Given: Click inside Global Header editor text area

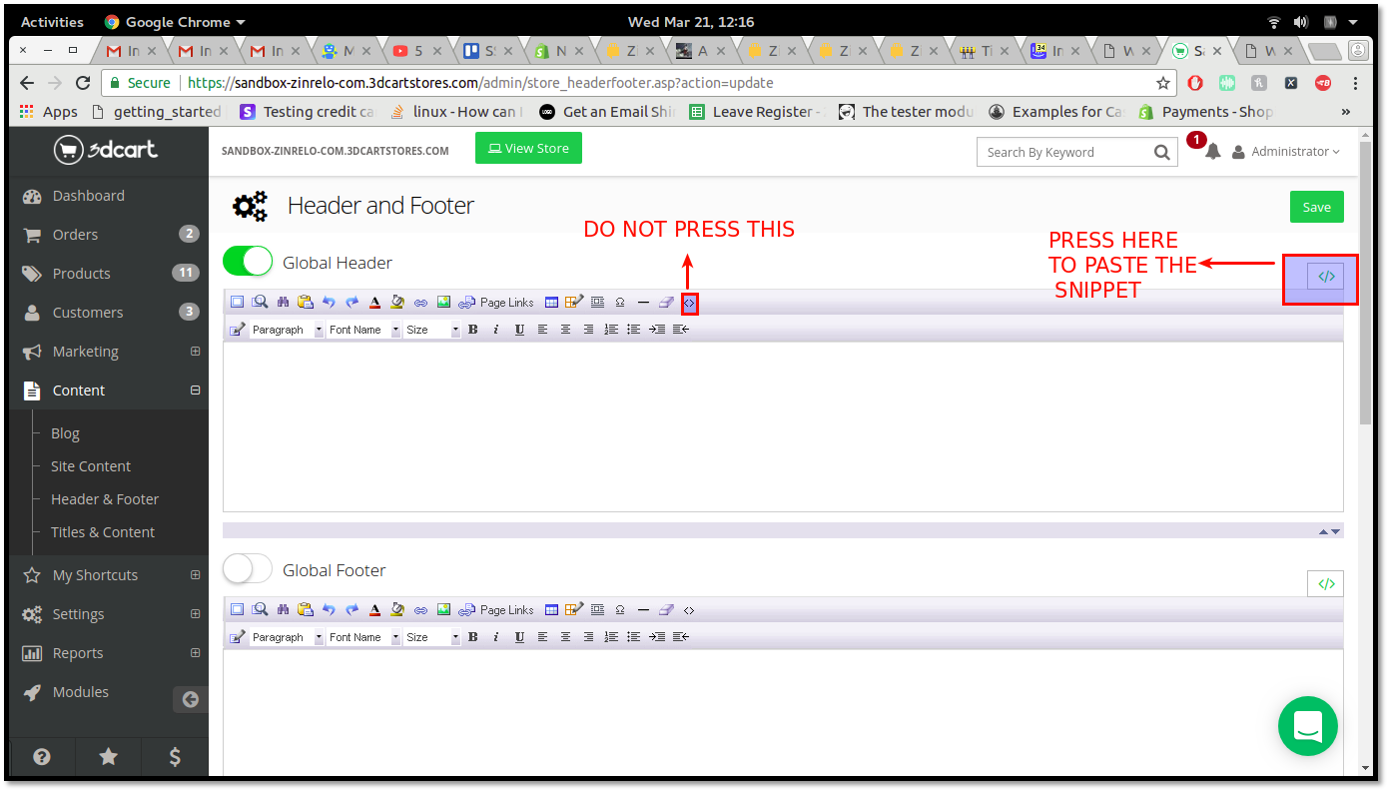Looking at the screenshot, I should click(783, 427).
